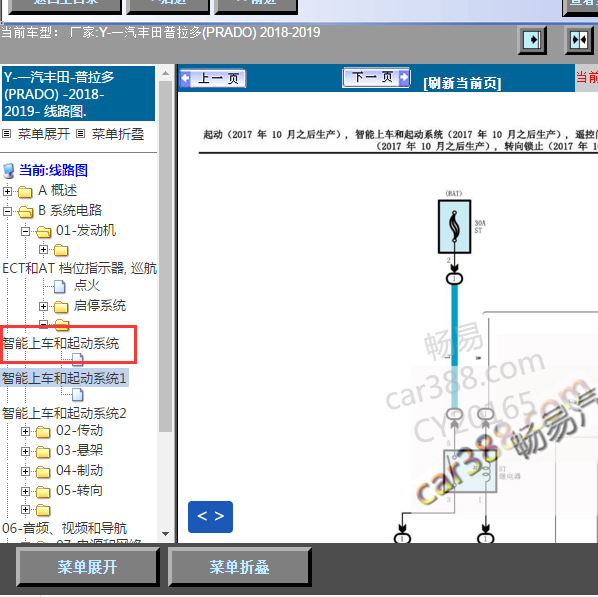Click the ST relay symbol in diagram

pos(471,471)
